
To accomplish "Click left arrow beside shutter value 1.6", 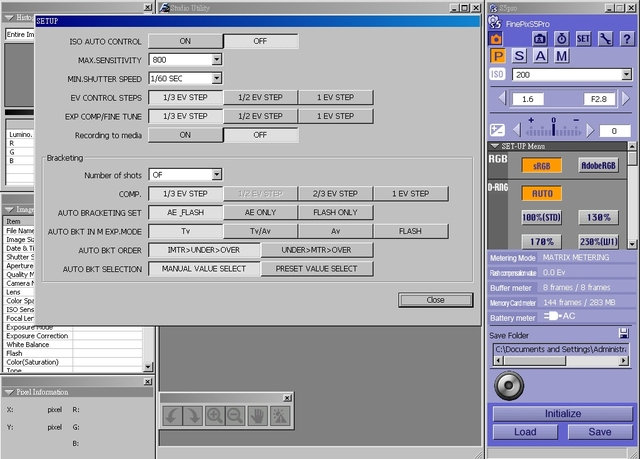I will tap(502, 98).
